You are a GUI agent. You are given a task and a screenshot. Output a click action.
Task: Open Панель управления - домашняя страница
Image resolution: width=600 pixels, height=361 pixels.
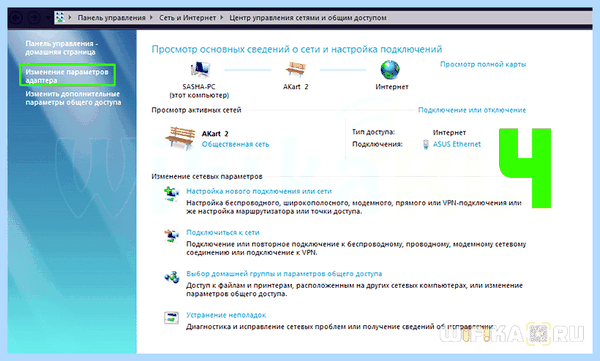coord(61,48)
